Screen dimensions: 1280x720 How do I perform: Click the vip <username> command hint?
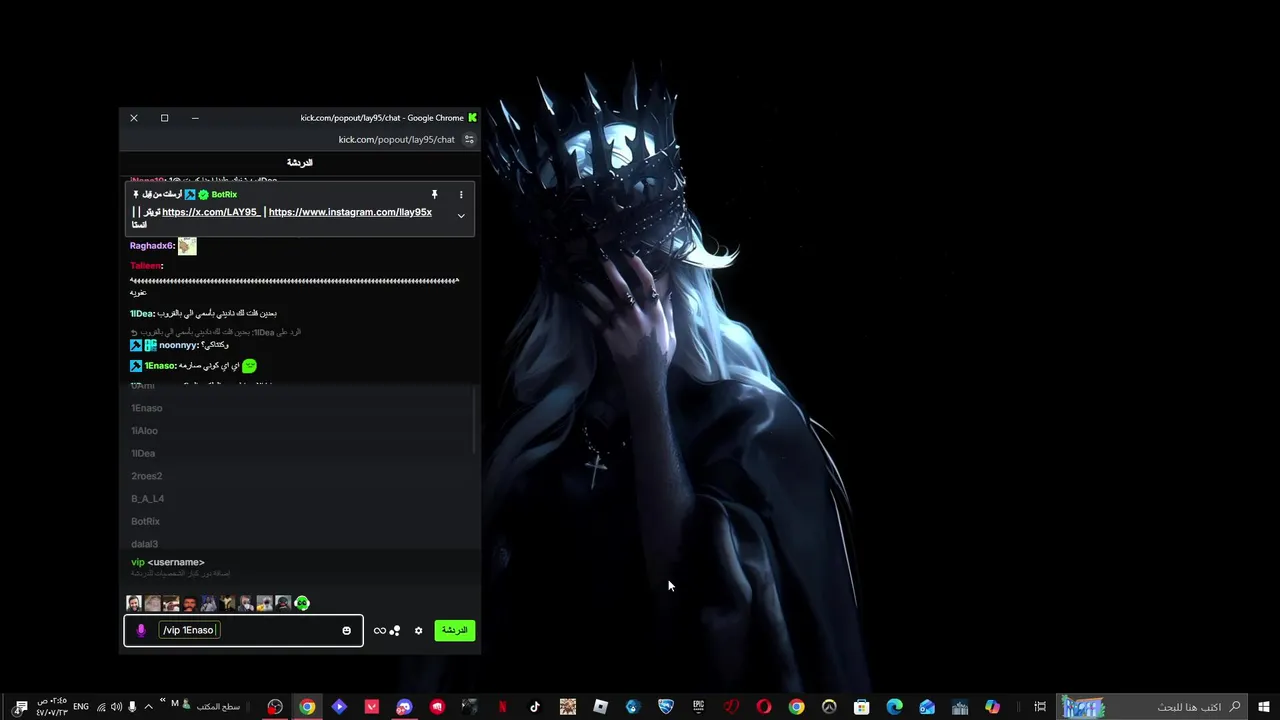tap(168, 562)
